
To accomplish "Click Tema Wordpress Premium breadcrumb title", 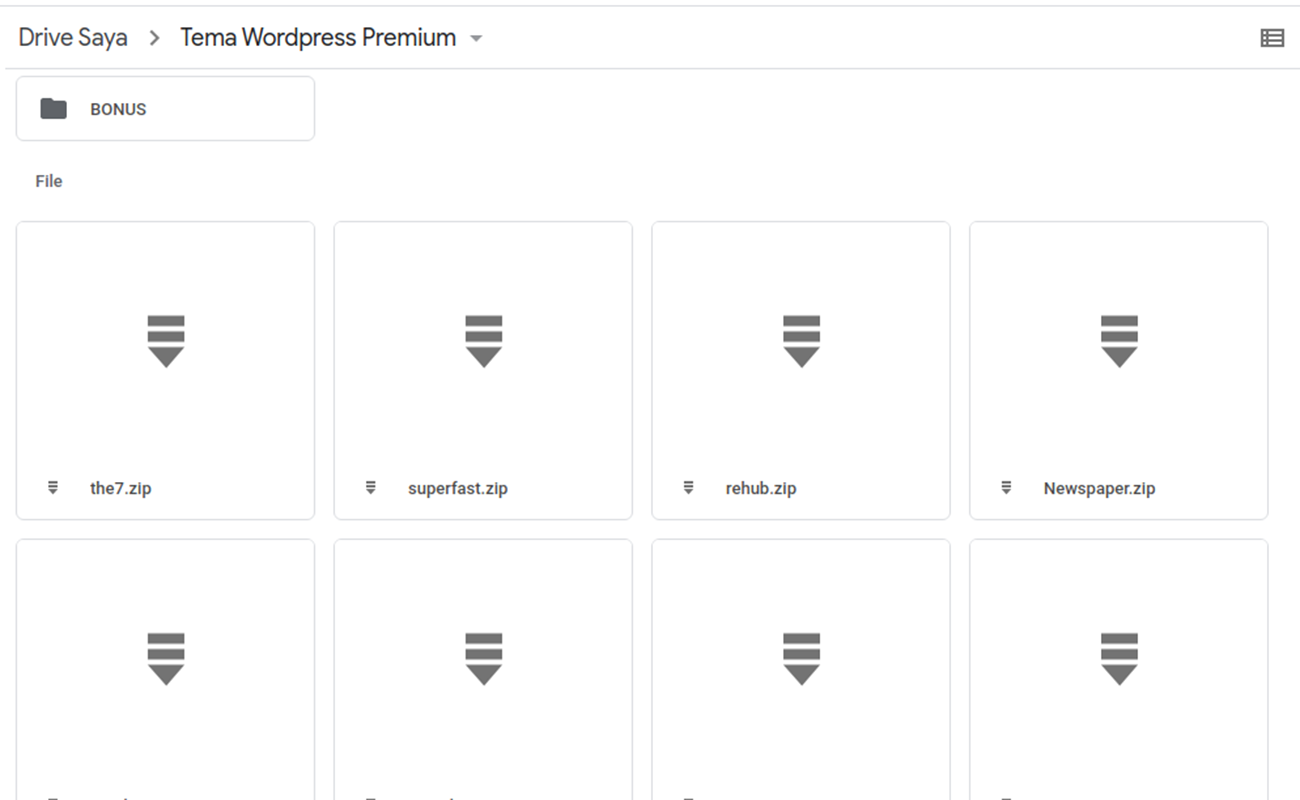I will 318,38.
